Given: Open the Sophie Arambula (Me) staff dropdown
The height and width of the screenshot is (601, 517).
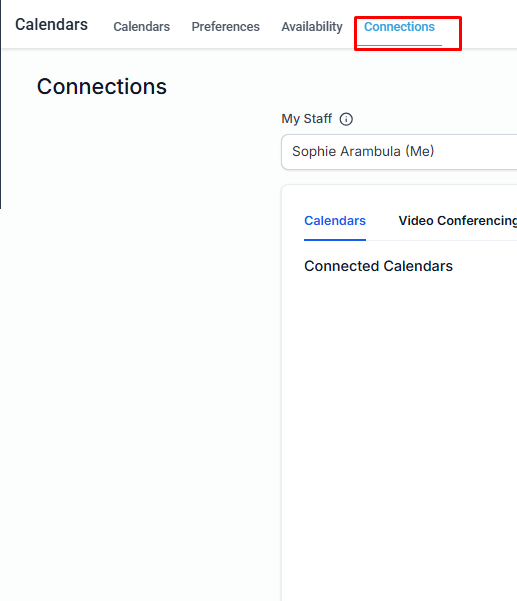Looking at the screenshot, I should [x=399, y=152].
